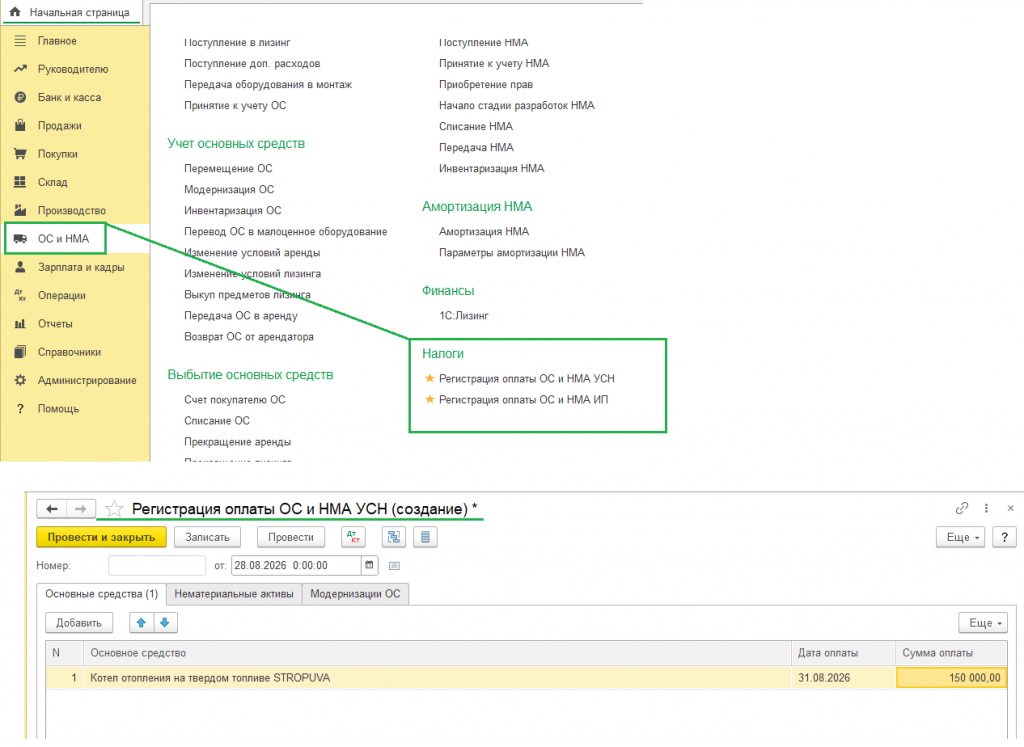Add a row with Добавить button
1024x747 pixels.
click(79, 623)
